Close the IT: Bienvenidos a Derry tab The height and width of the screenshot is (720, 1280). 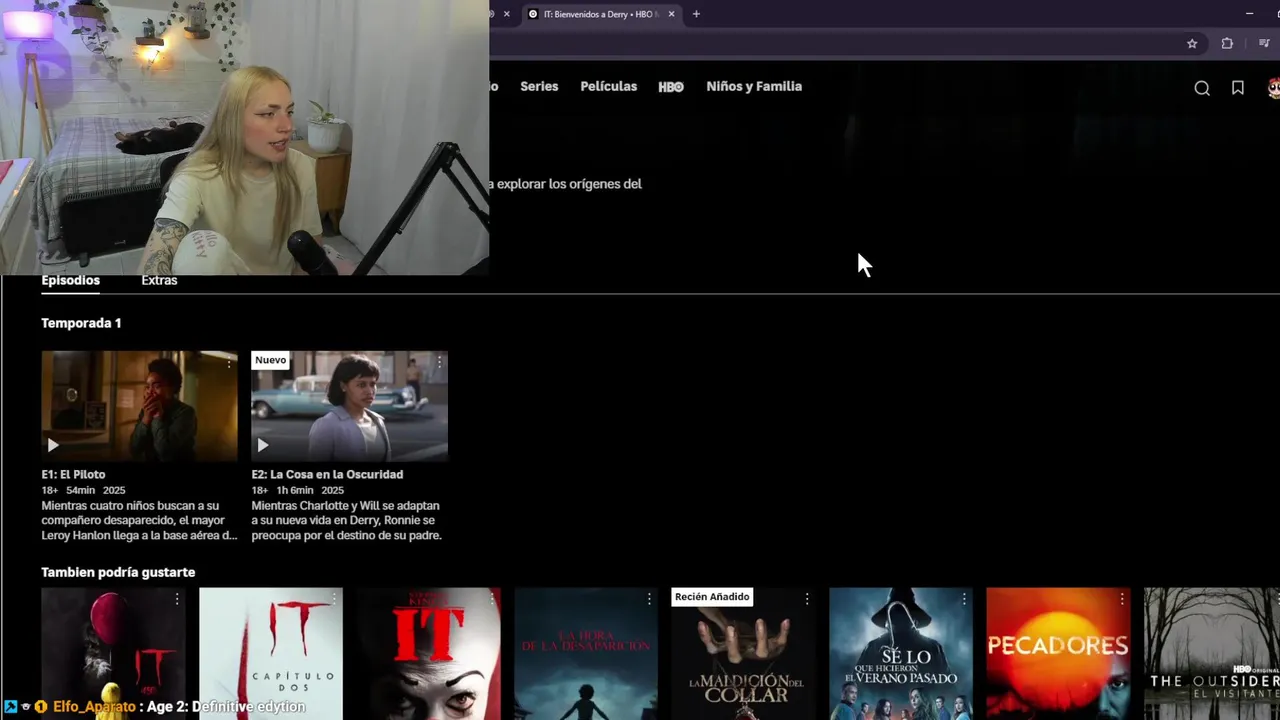671,14
